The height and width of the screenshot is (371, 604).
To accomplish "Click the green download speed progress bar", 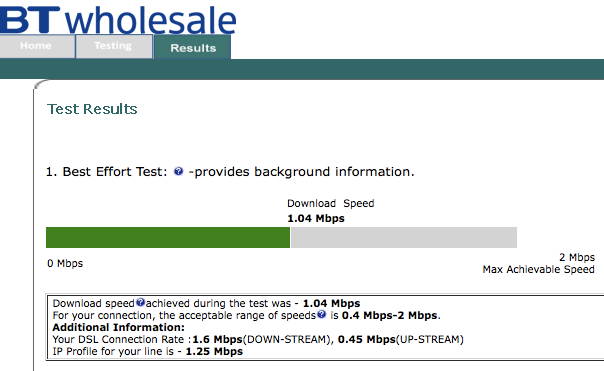I will tap(168, 237).
